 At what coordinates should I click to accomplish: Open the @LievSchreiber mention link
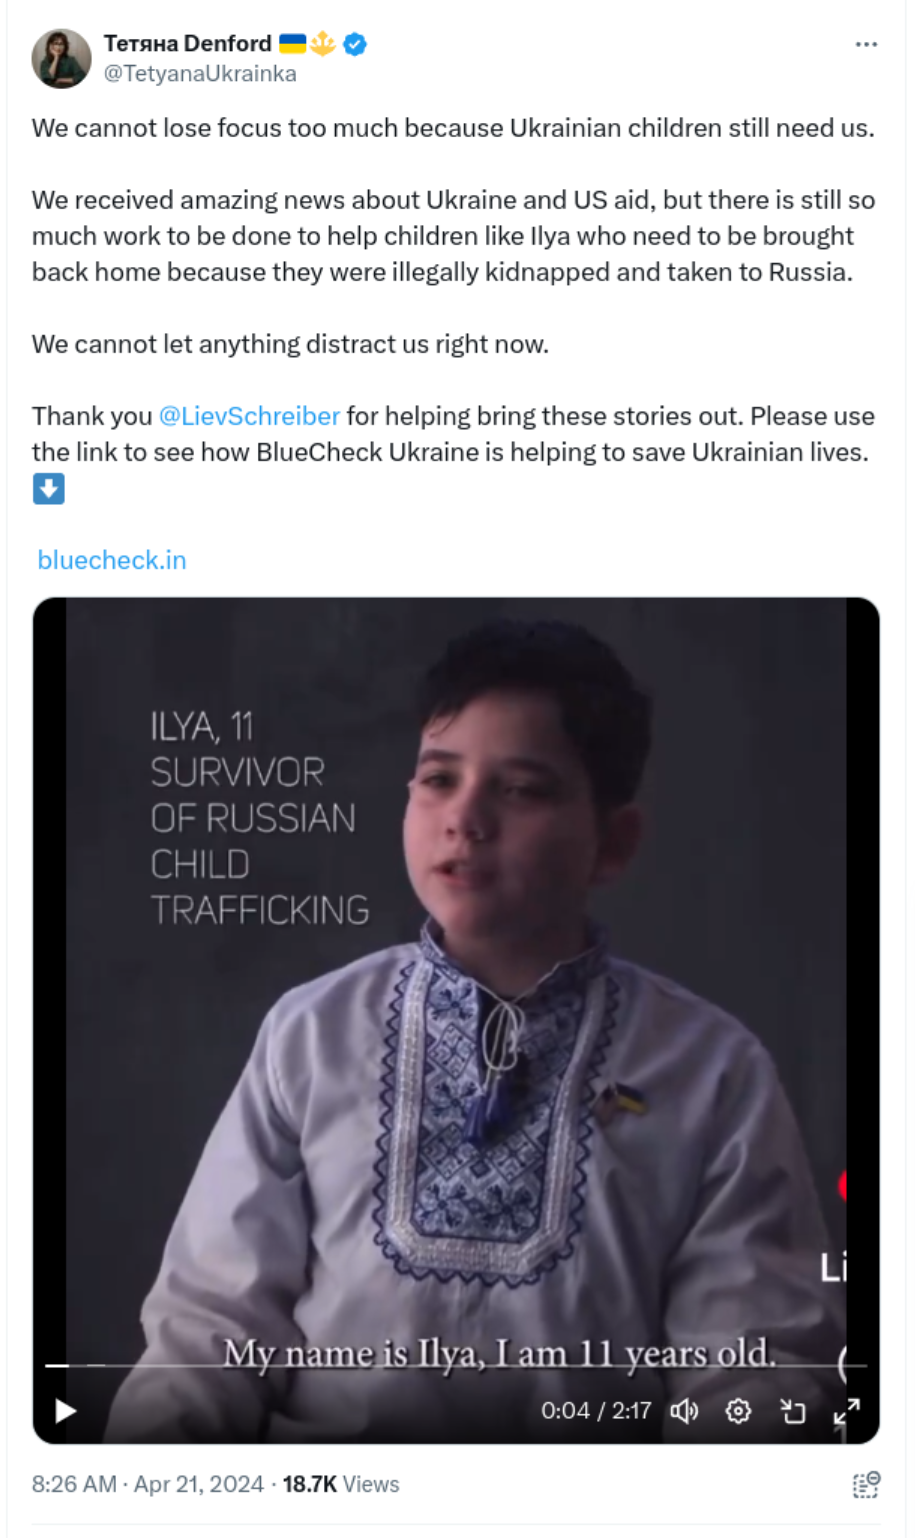click(x=249, y=416)
